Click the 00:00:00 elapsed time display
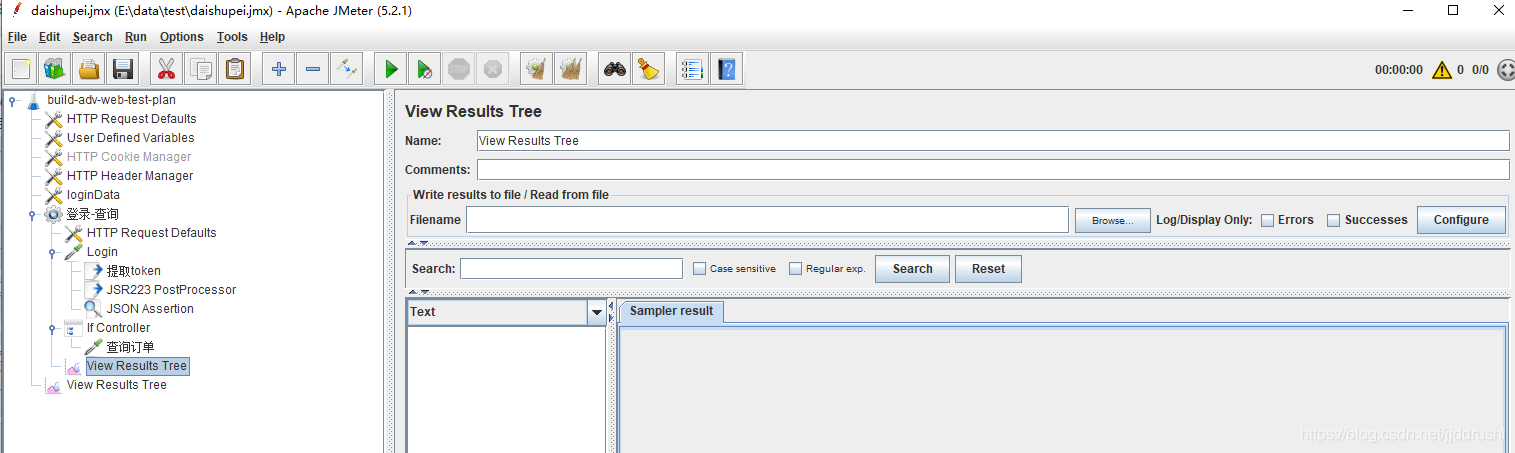 click(x=1398, y=70)
